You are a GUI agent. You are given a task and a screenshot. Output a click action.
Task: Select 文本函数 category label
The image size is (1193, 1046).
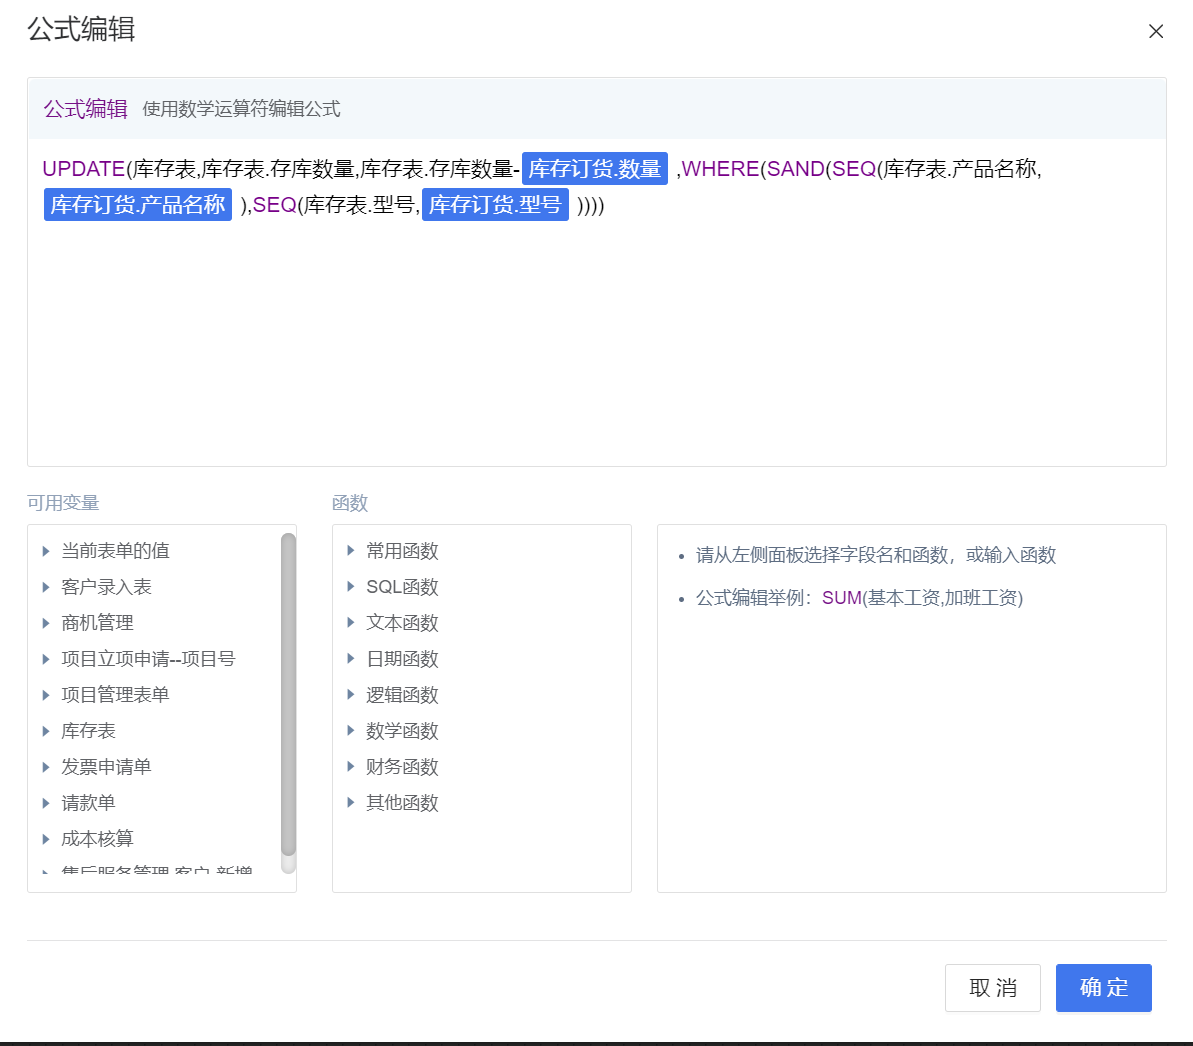[402, 622]
